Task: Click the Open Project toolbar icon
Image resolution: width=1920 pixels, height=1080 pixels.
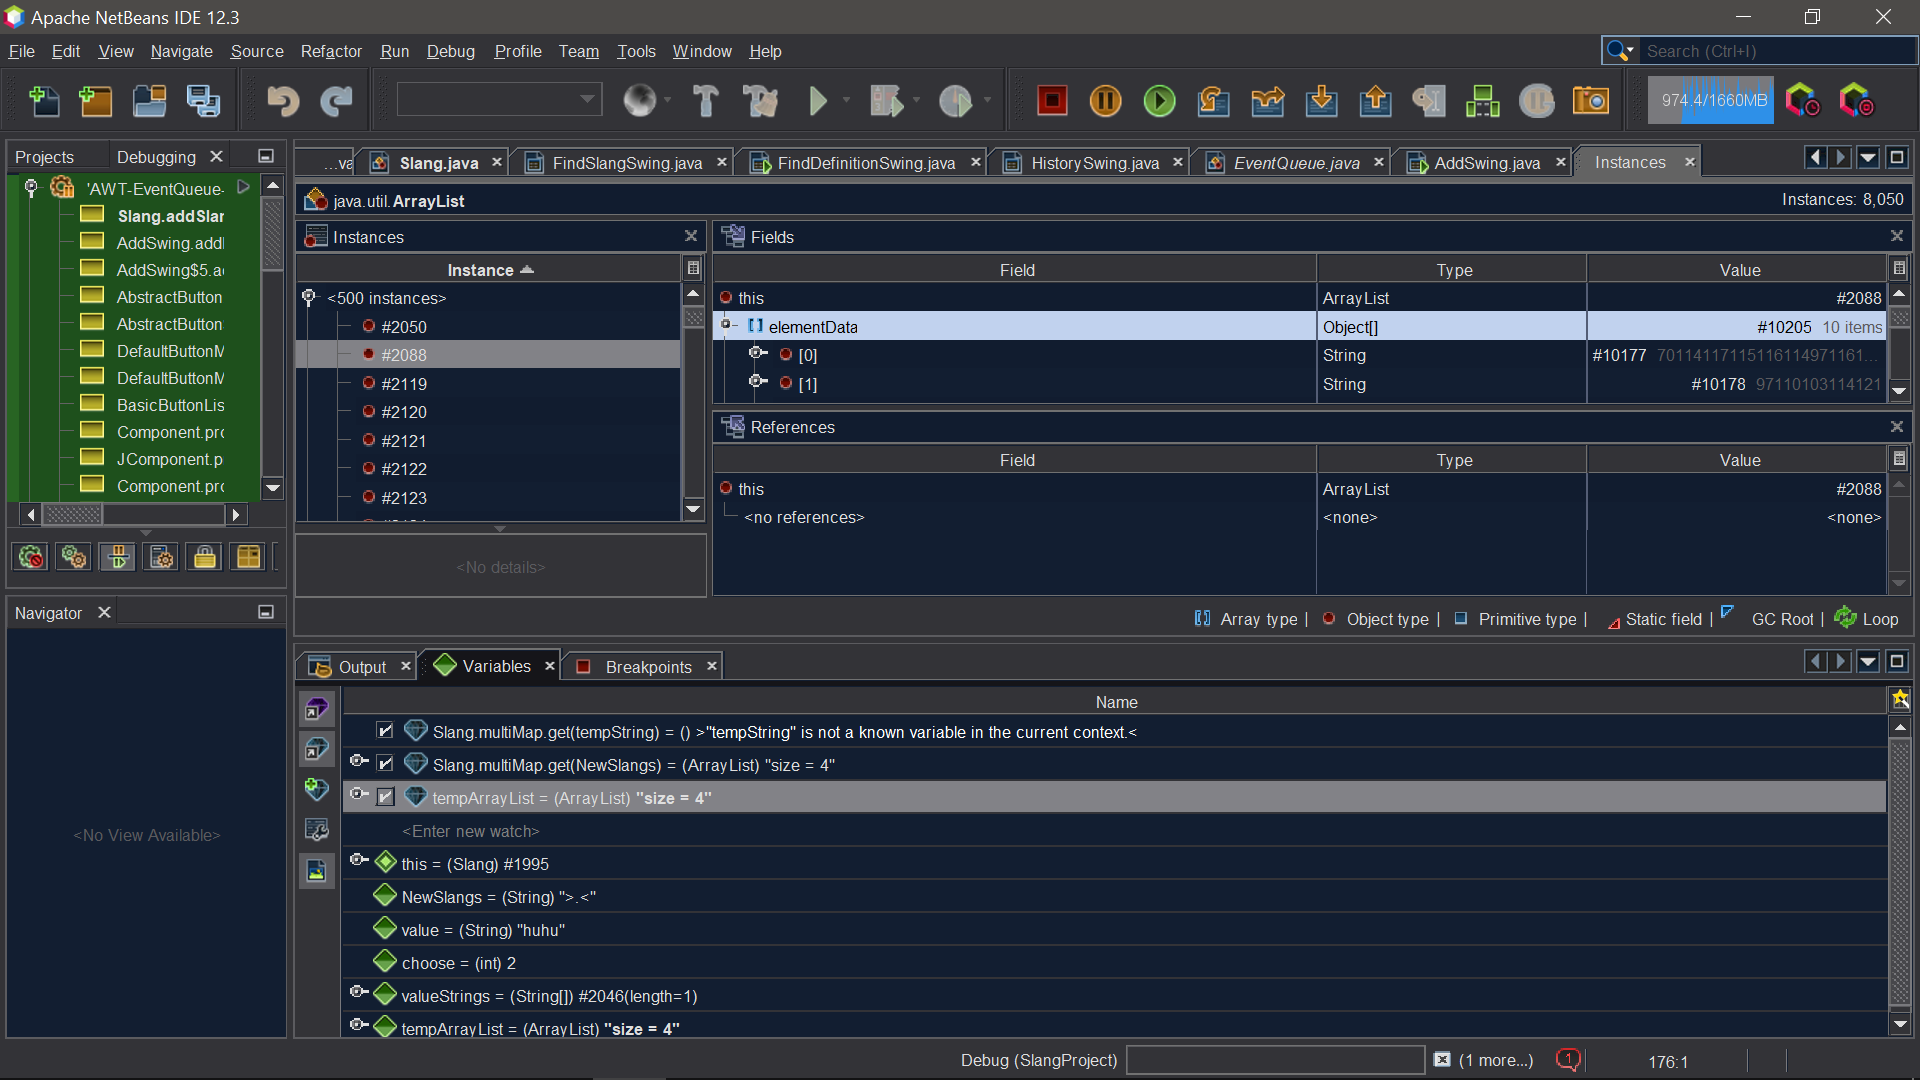Action: (150, 101)
